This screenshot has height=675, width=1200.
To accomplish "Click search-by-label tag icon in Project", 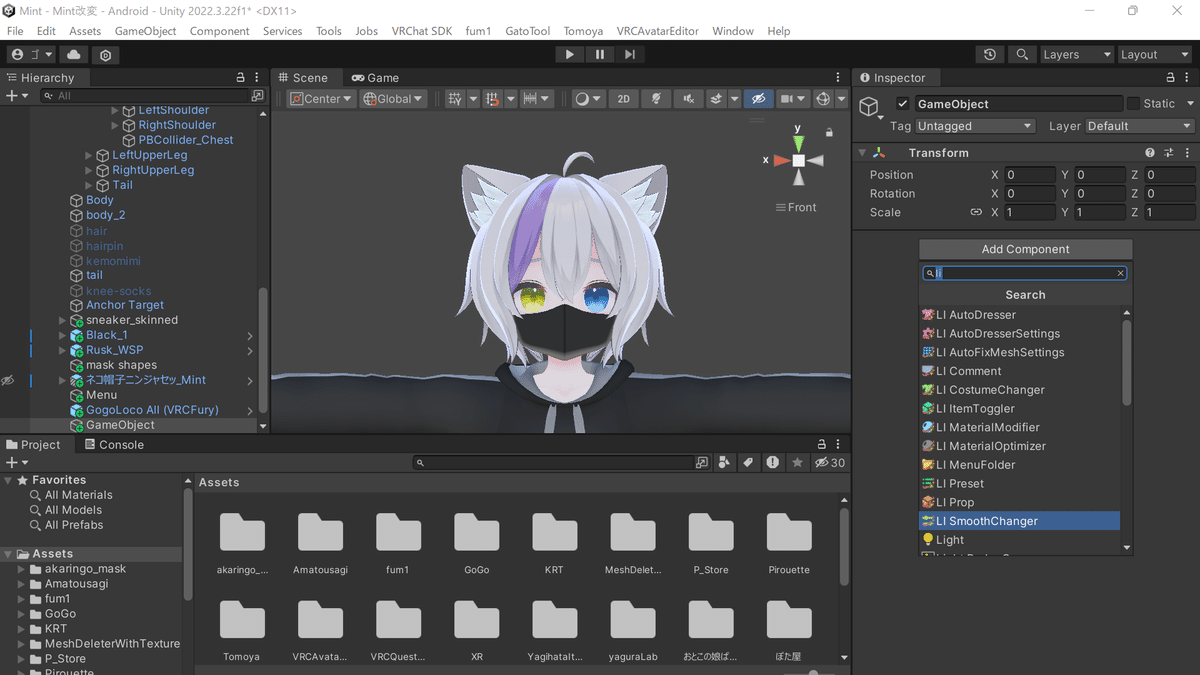I will click(x=747, y=463).
